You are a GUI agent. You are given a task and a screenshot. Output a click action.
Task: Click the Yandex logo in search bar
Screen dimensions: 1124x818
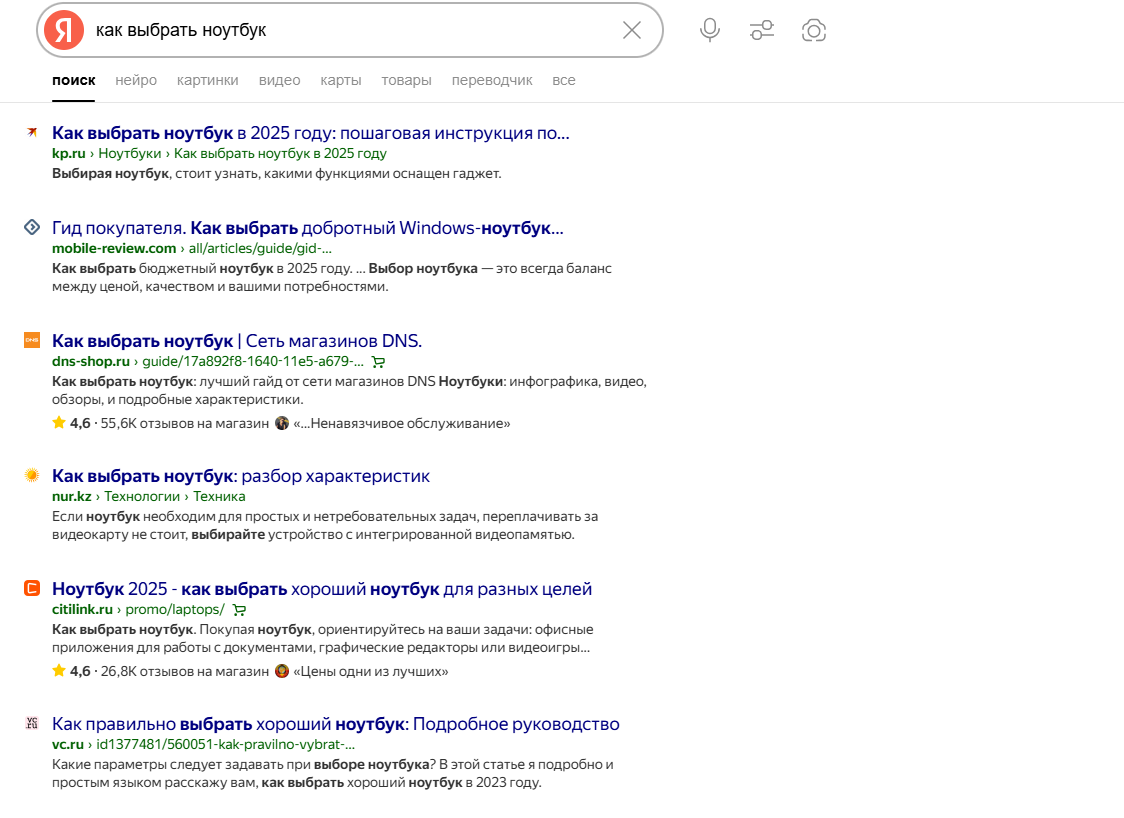(x=64, y=30)
